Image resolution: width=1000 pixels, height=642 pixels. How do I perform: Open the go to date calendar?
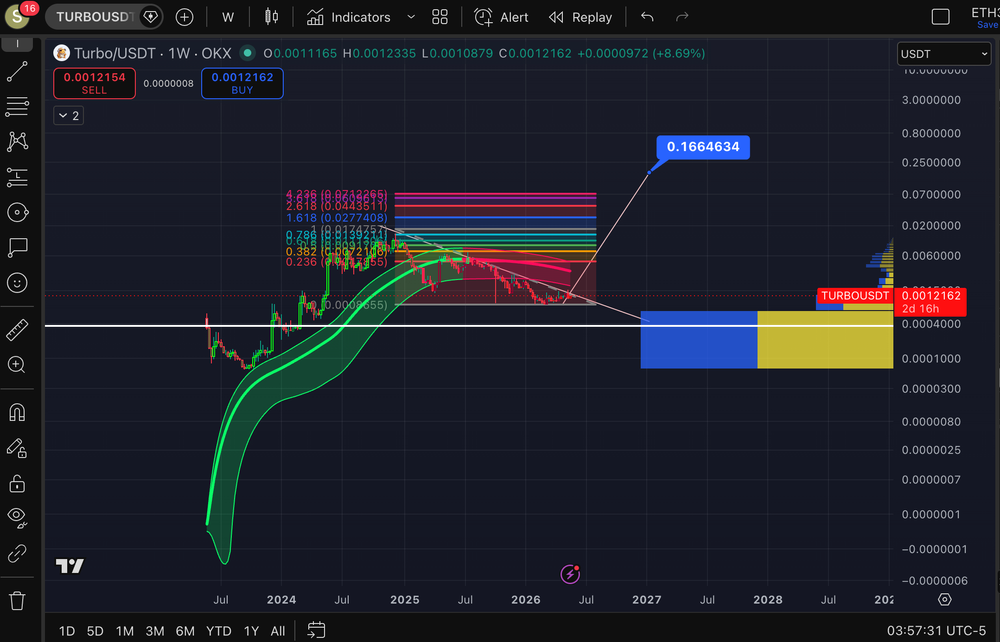tap(316, 631)
